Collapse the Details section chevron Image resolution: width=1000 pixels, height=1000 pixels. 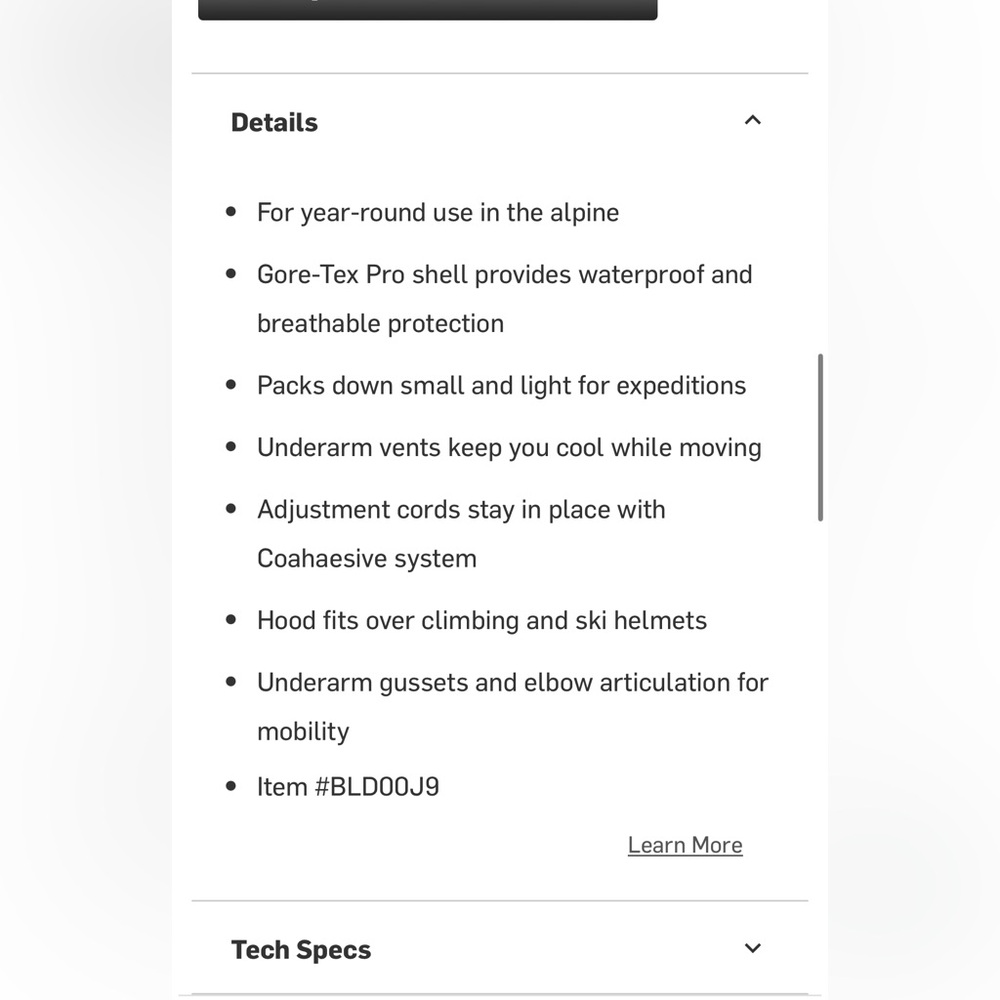pos(753,121)
